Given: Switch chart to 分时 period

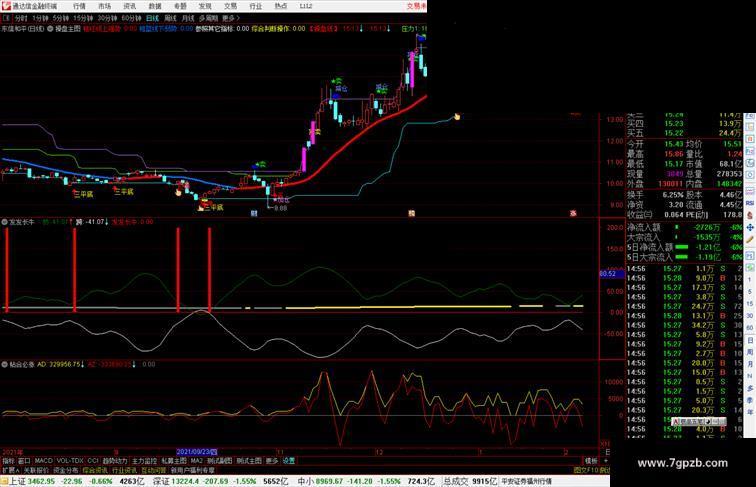Looking at the screenshot, I should [x=21, y=18].
